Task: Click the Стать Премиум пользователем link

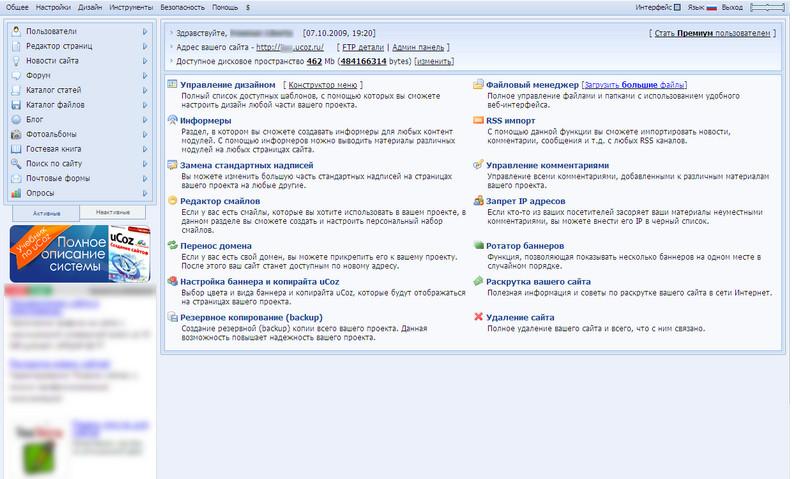Action: coord(712,33)
